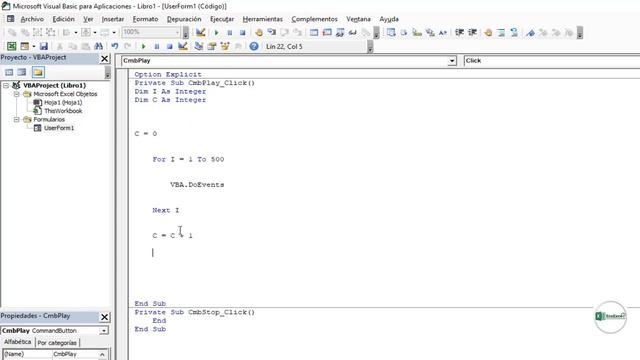The image size is (640, 360).
Task: Open the Ayuda menu
Action: pyautogui.click(x=389, y=19)
